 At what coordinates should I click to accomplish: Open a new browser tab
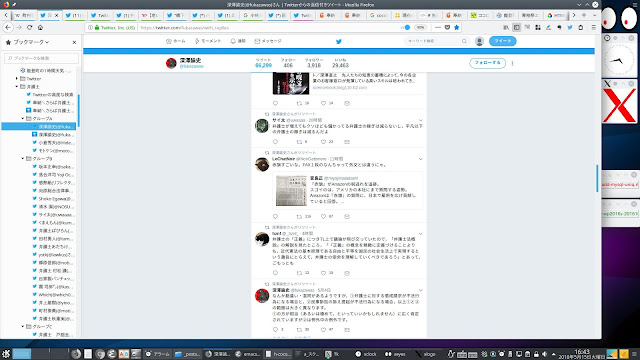click(x=584, y=15)
